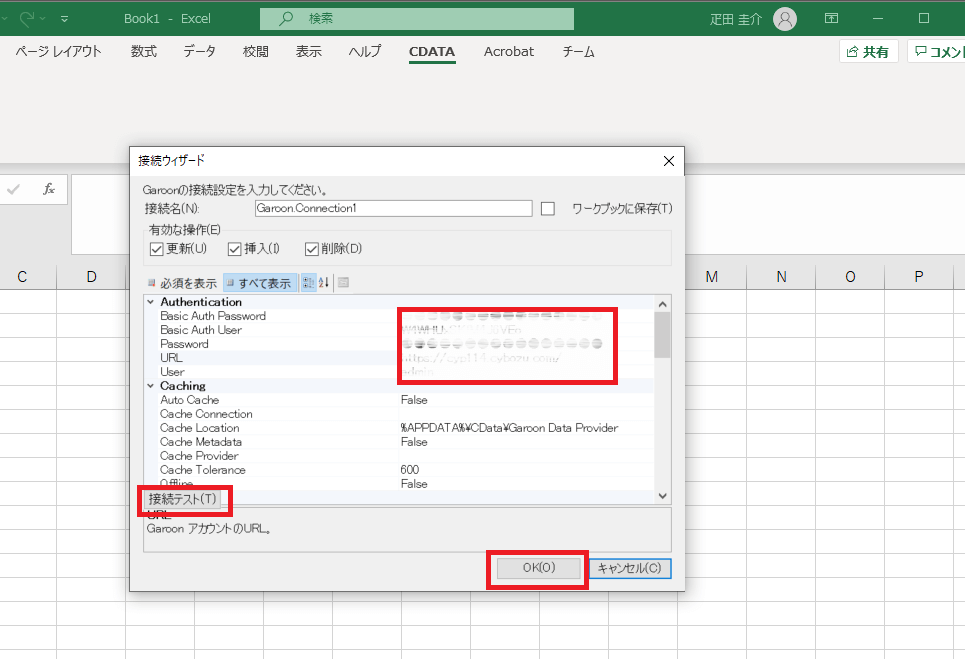Open the quick access toolbar customize dropdown
The width and height of the screenshot is (965, 659).
click(x=65, y=18)
